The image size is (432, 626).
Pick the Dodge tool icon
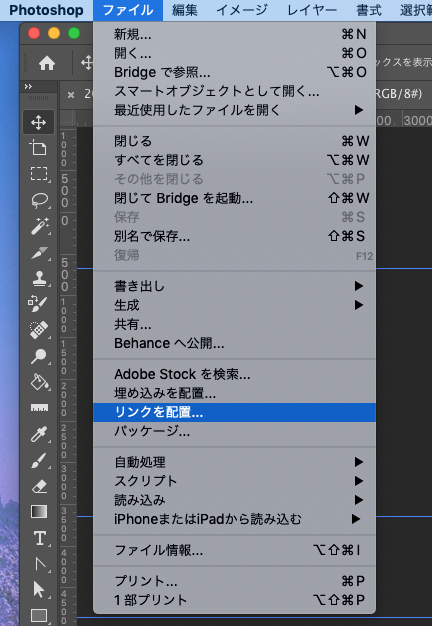coord(39,356)
